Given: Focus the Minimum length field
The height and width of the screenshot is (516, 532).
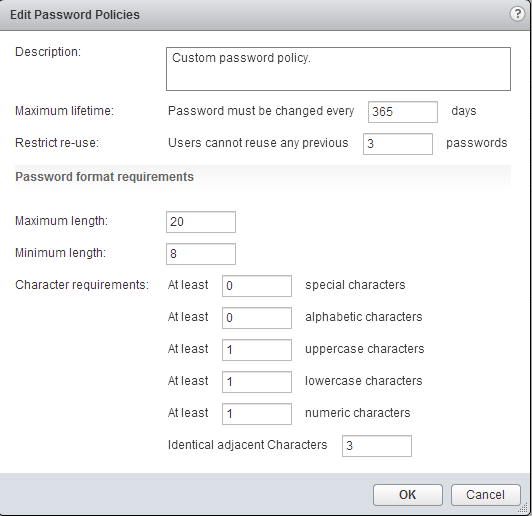Looking at the screenshot, I should click(x=201, y=254).
